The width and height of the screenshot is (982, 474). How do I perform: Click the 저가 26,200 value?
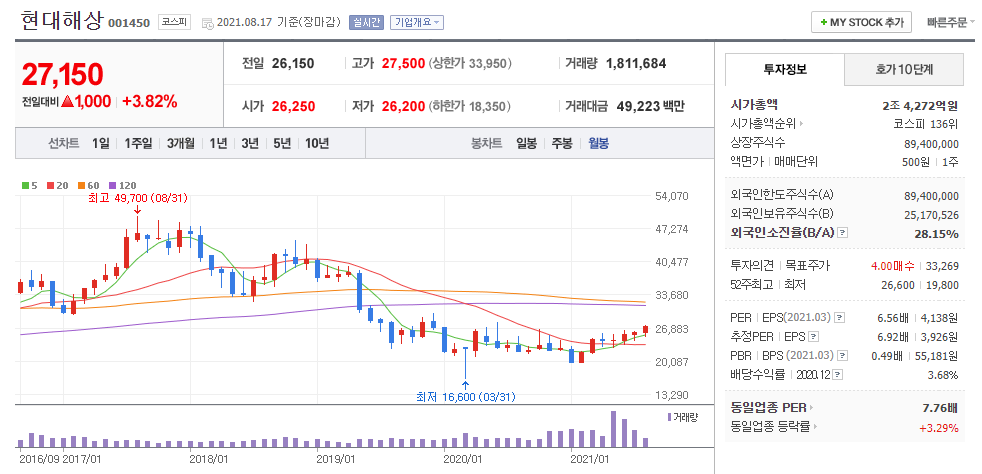403,106
